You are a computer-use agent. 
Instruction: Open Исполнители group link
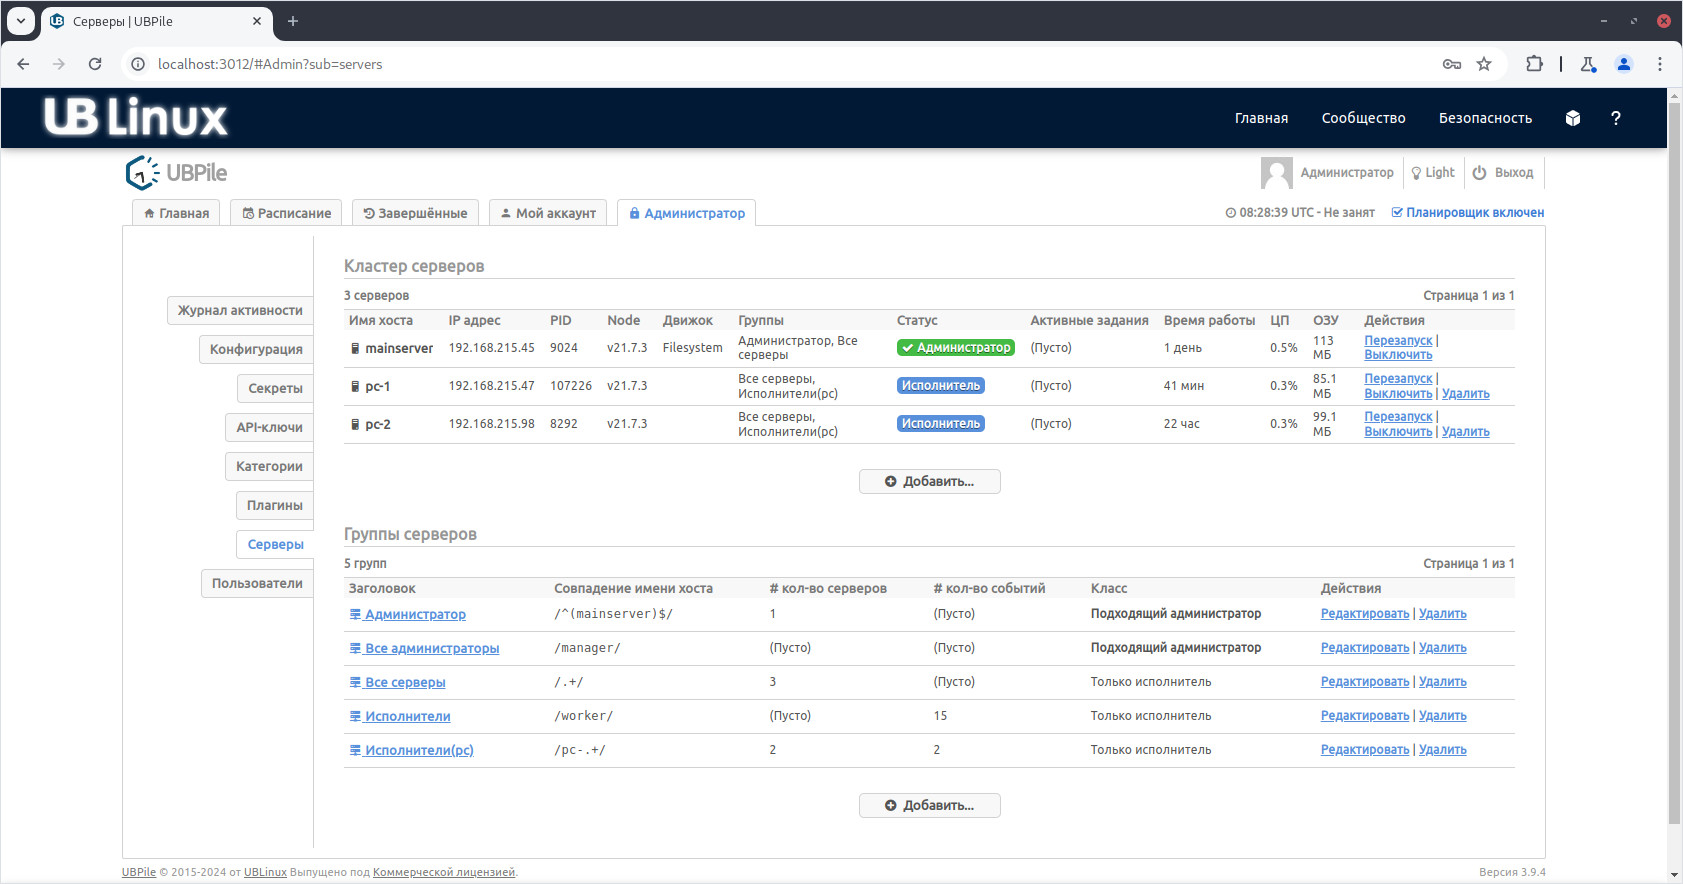click(x=400, y=716)
